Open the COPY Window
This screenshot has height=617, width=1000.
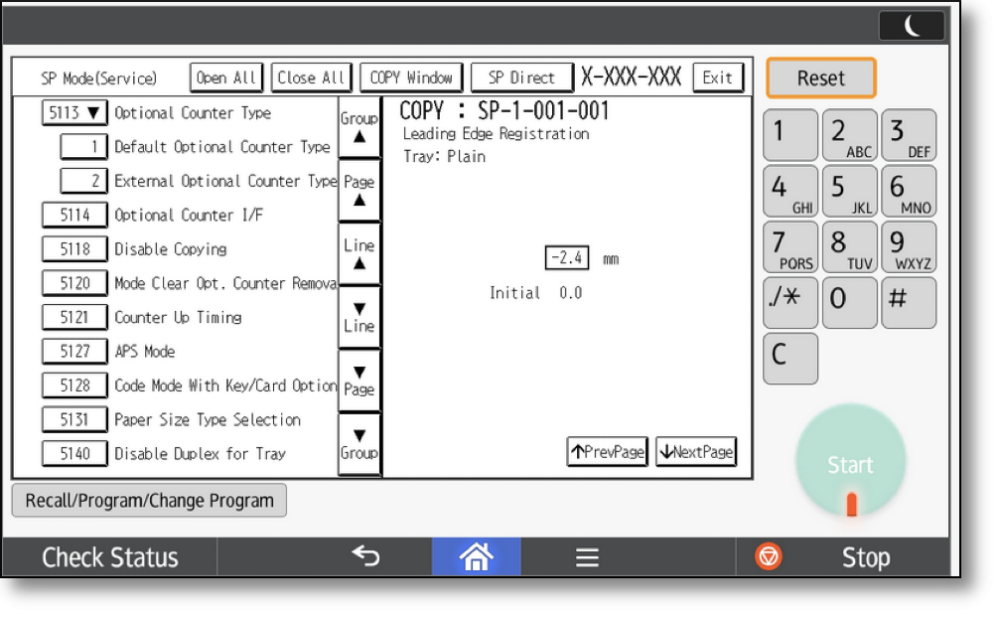pos(411,78)
